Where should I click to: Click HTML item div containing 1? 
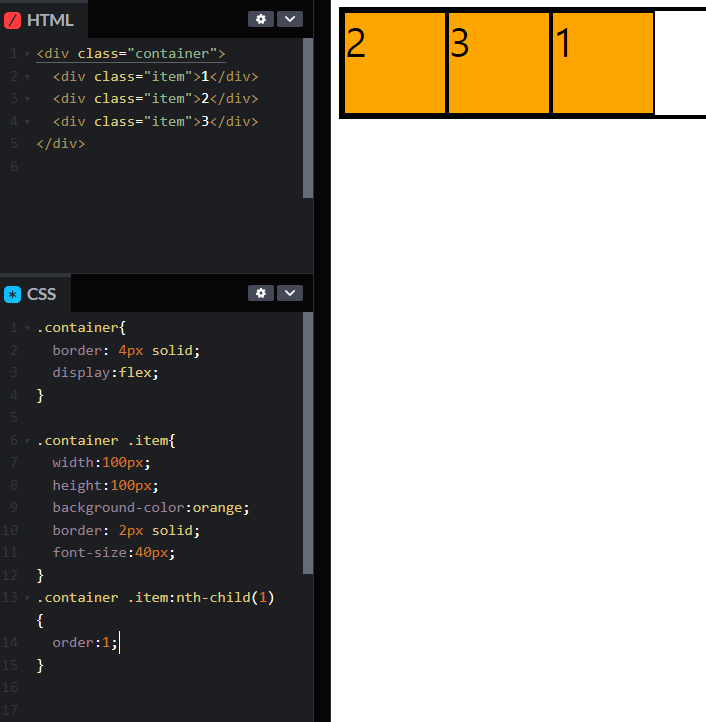click(156, 76)
